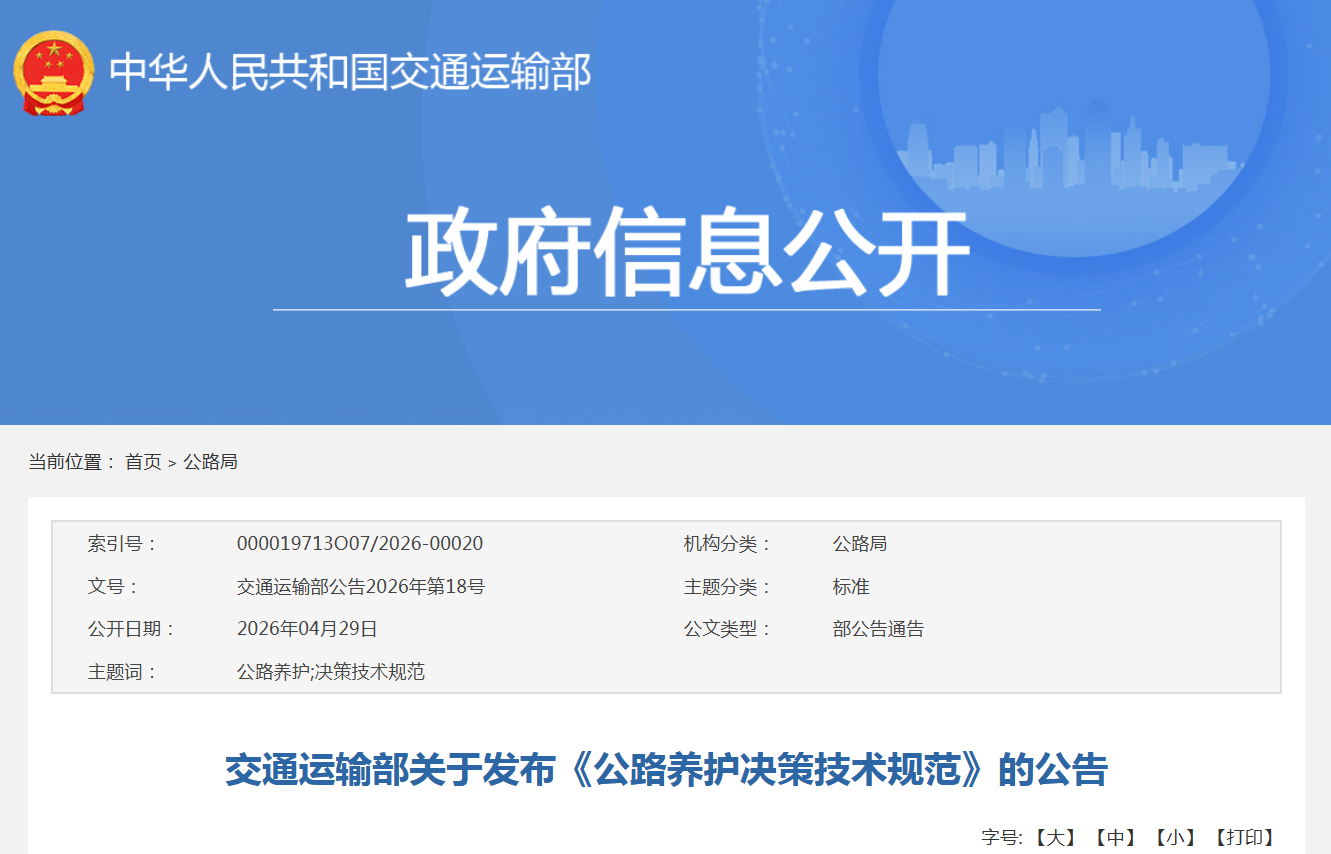This screenshot has height=854, width=1331.
Task: Click the keywords 公路养护;决策技术规范
Action: (331, 672)
